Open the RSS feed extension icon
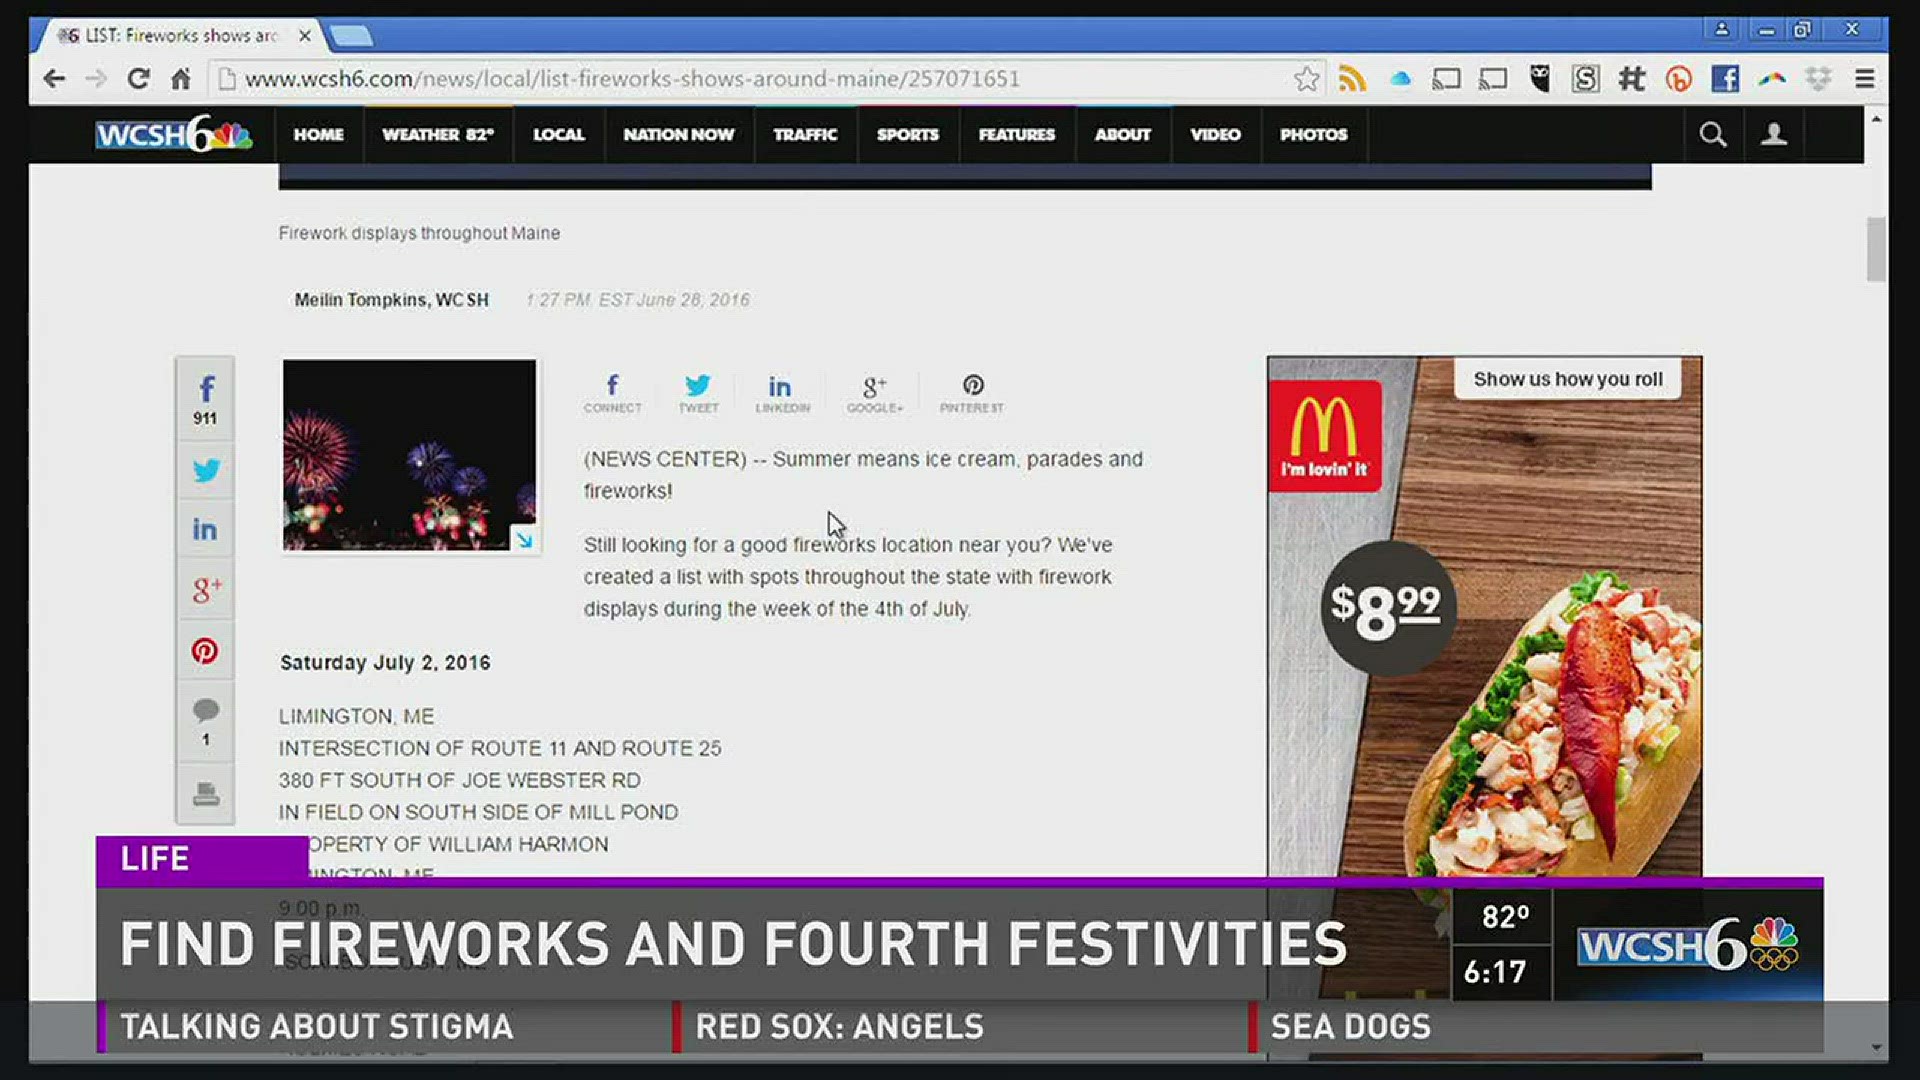 pos(1352,79)
